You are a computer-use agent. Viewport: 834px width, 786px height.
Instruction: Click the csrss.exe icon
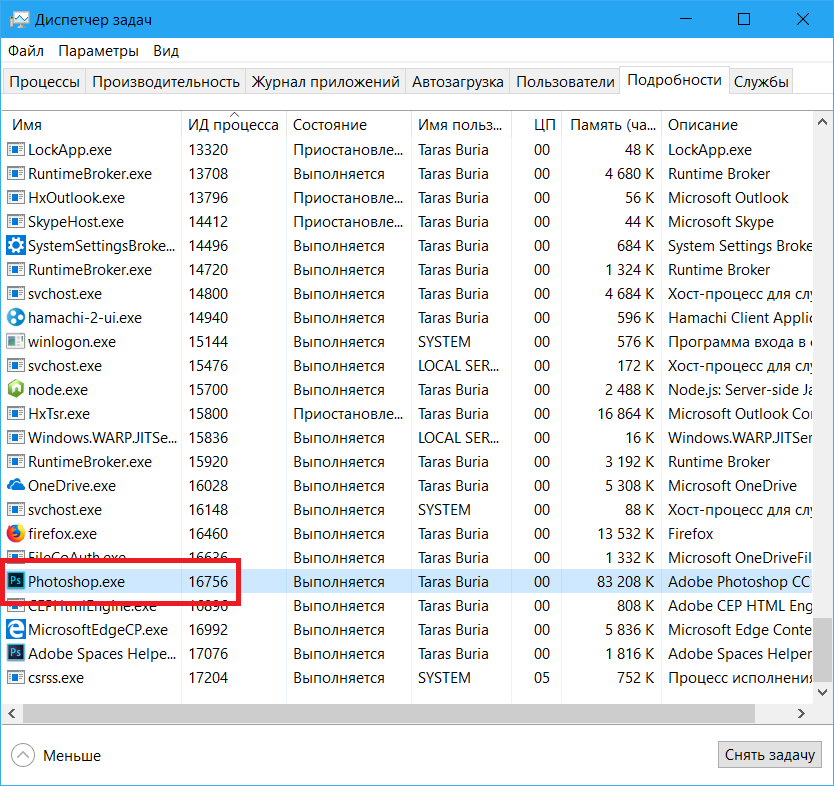point(16,677)
